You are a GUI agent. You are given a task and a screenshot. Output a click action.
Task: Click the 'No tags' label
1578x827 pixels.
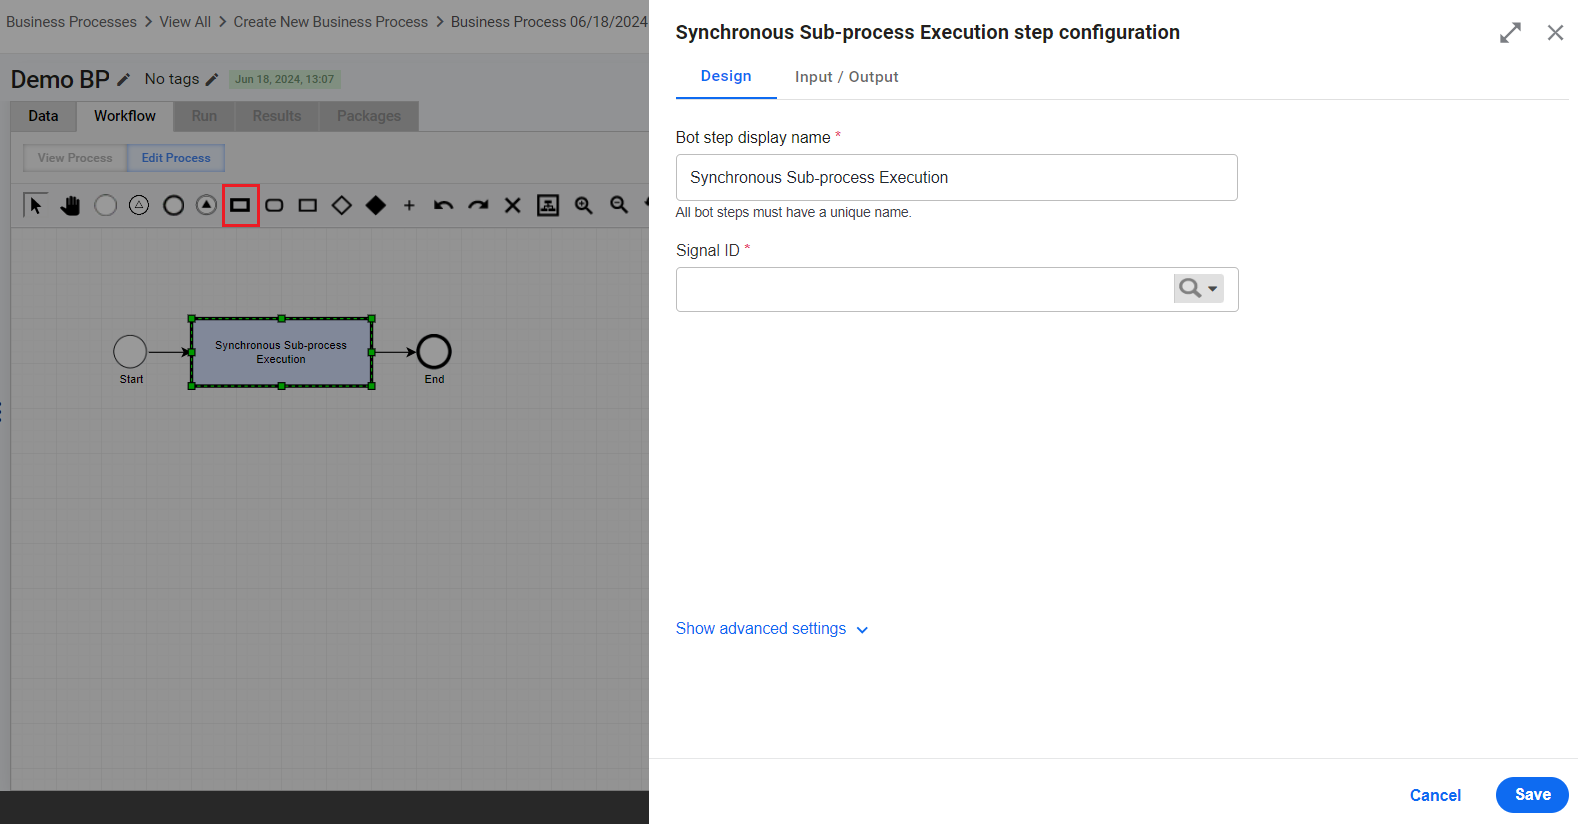(x=172, y=79)
